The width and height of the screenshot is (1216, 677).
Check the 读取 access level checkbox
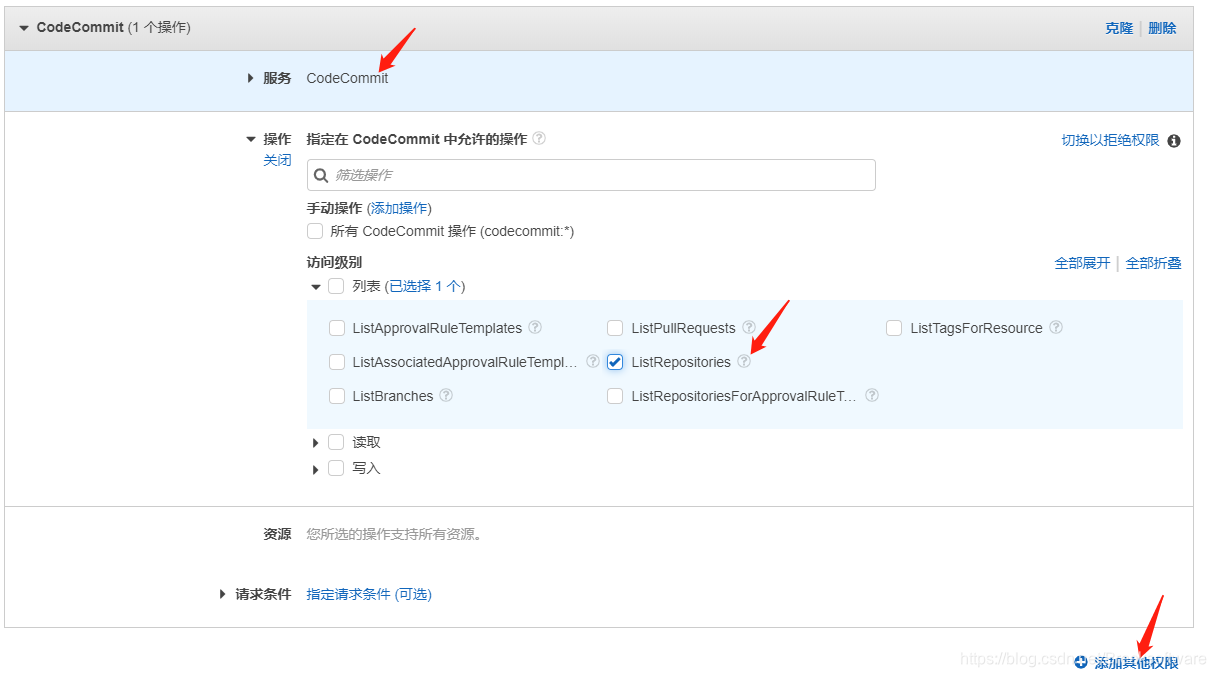click(x=336, y=442)
